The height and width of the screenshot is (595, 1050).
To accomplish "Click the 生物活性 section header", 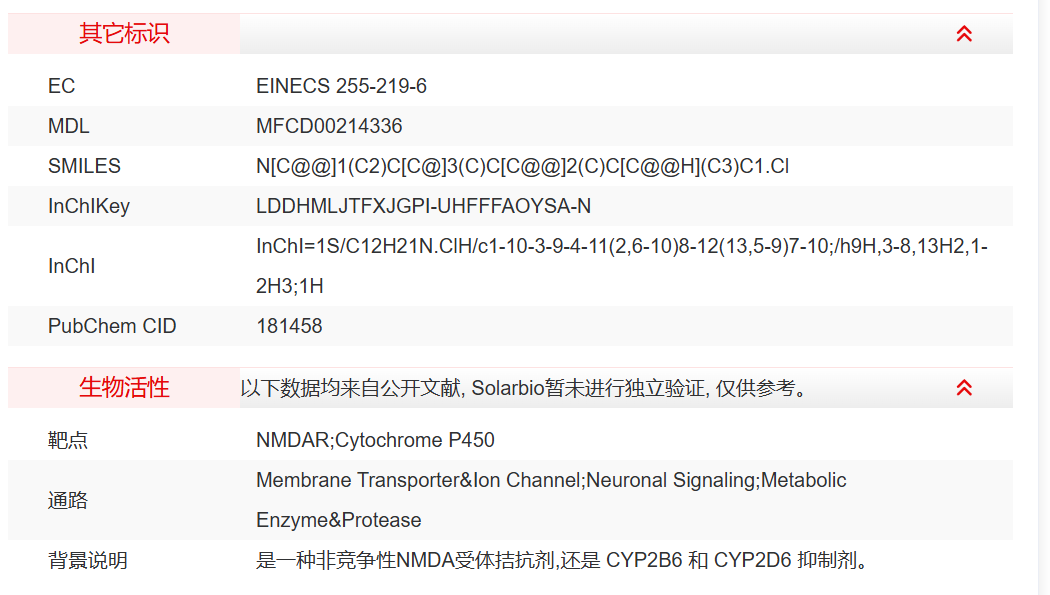I will [124, 388].
